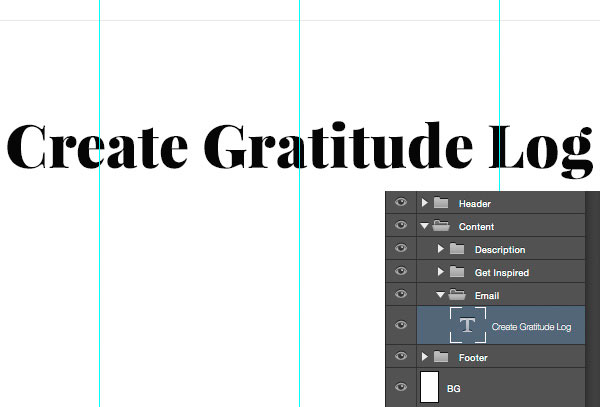Click the Get Inspired folder icon

[x=457, y=272]
